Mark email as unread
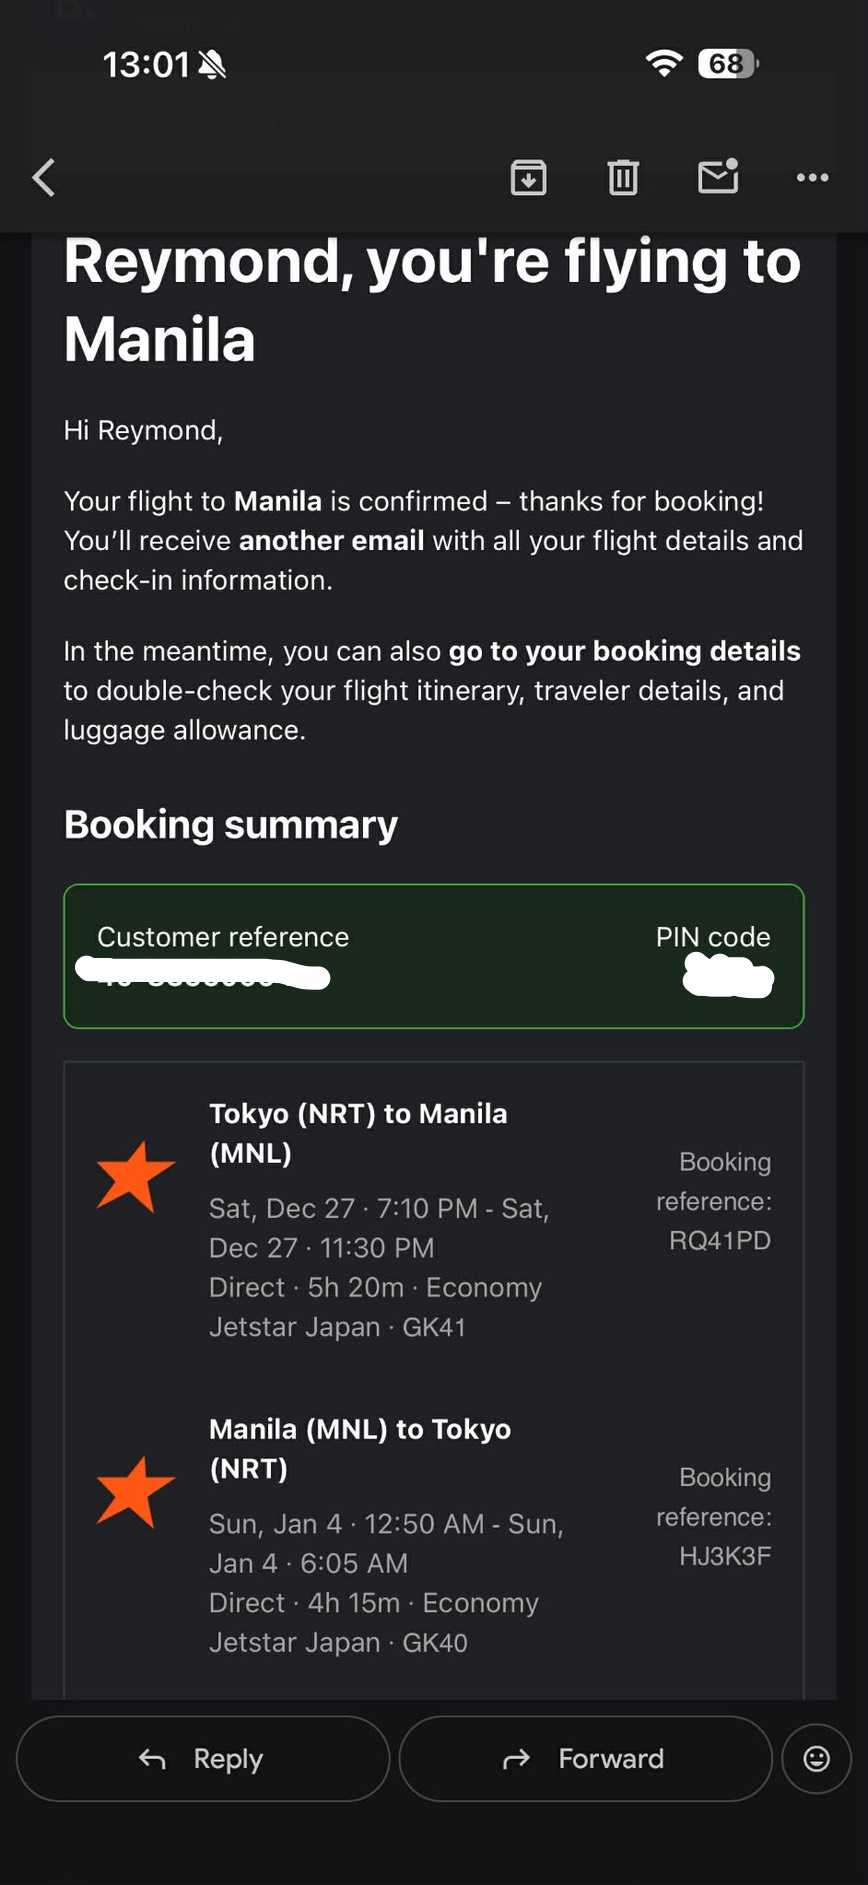 point(718,177)
